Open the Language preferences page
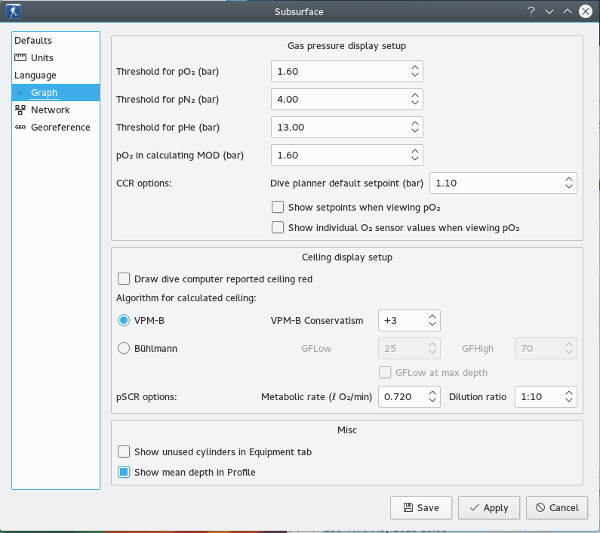Image resolution: width=600 pixels, height=533 pixels. pos(56,75)
